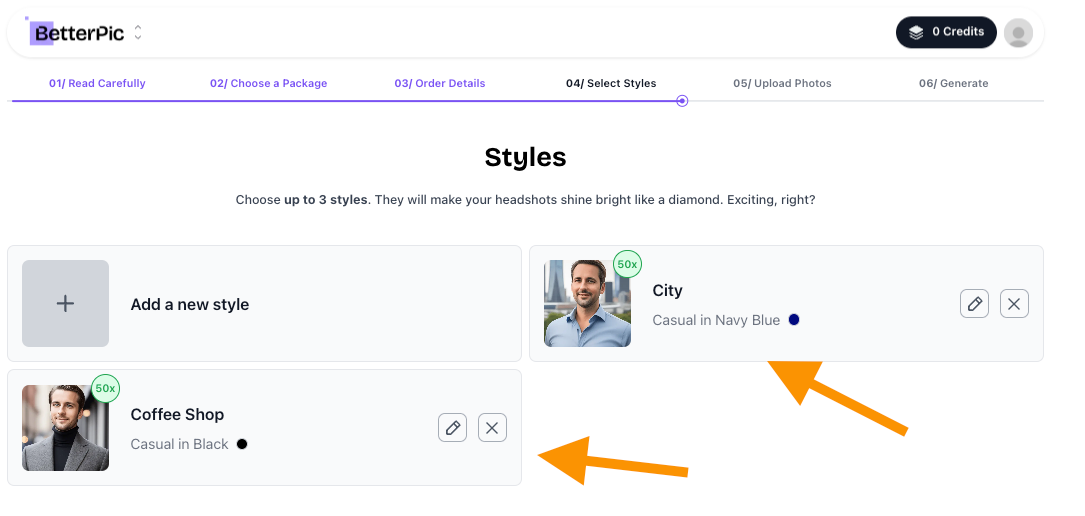This screenshot has height=516, width=1085.
Task: Go to 01/ Read Carefully step
Action: click(97, 83)
